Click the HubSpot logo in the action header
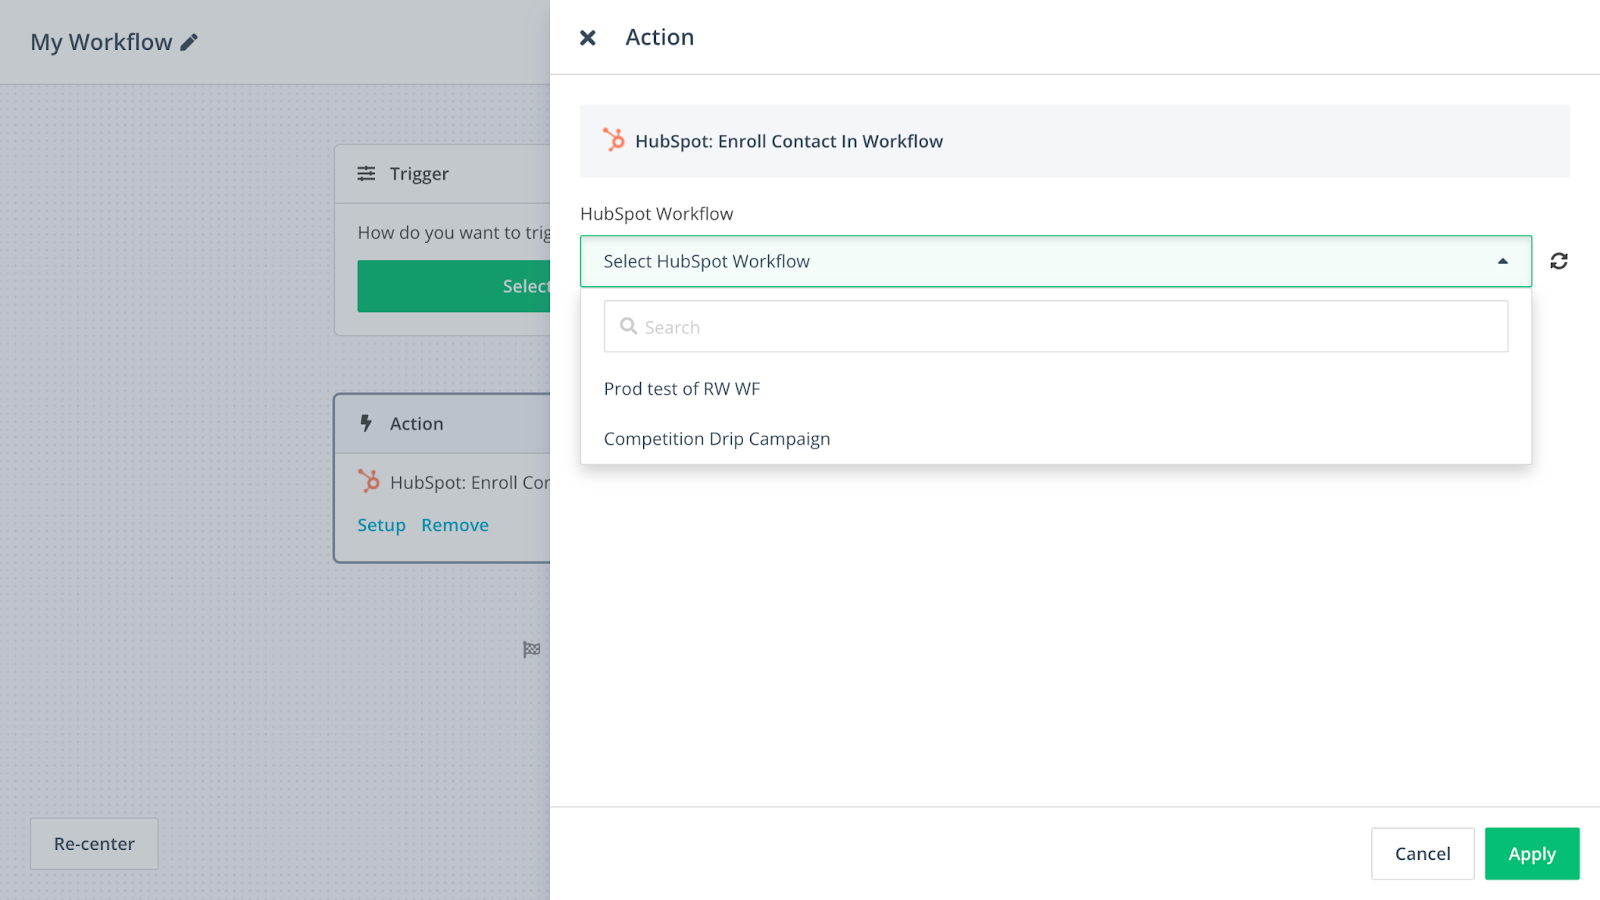The height and width of the screenshot is (900, 1600). pyautogui.click(x=614, y=140)
